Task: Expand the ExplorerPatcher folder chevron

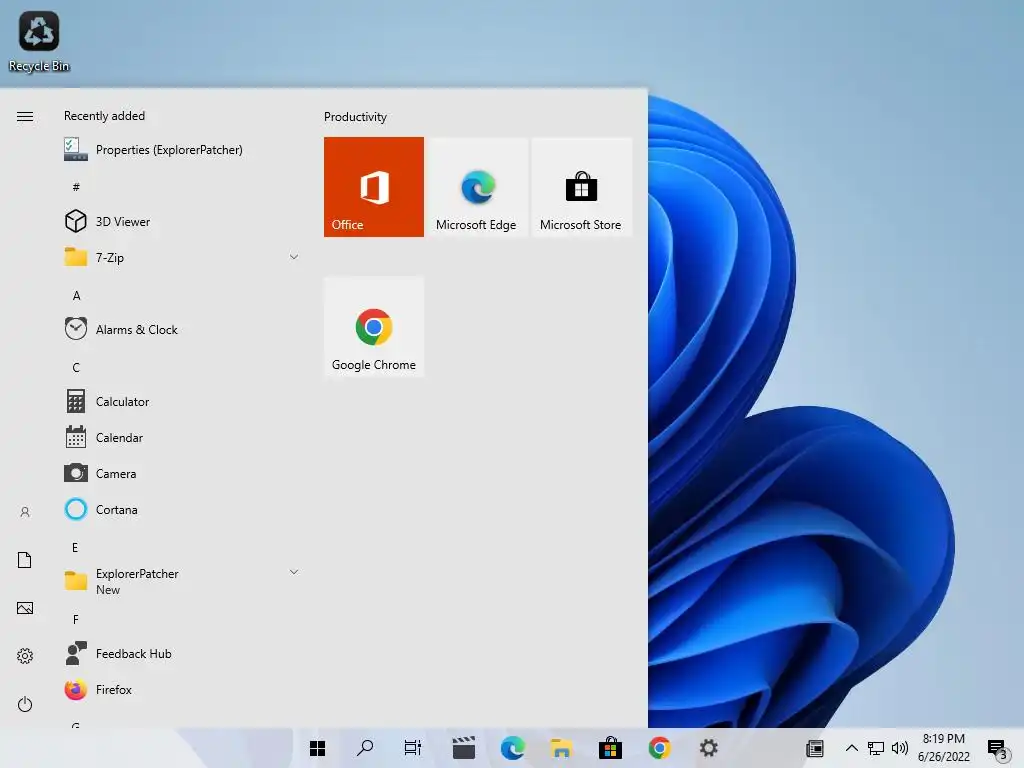Action: tap(294, 571)
